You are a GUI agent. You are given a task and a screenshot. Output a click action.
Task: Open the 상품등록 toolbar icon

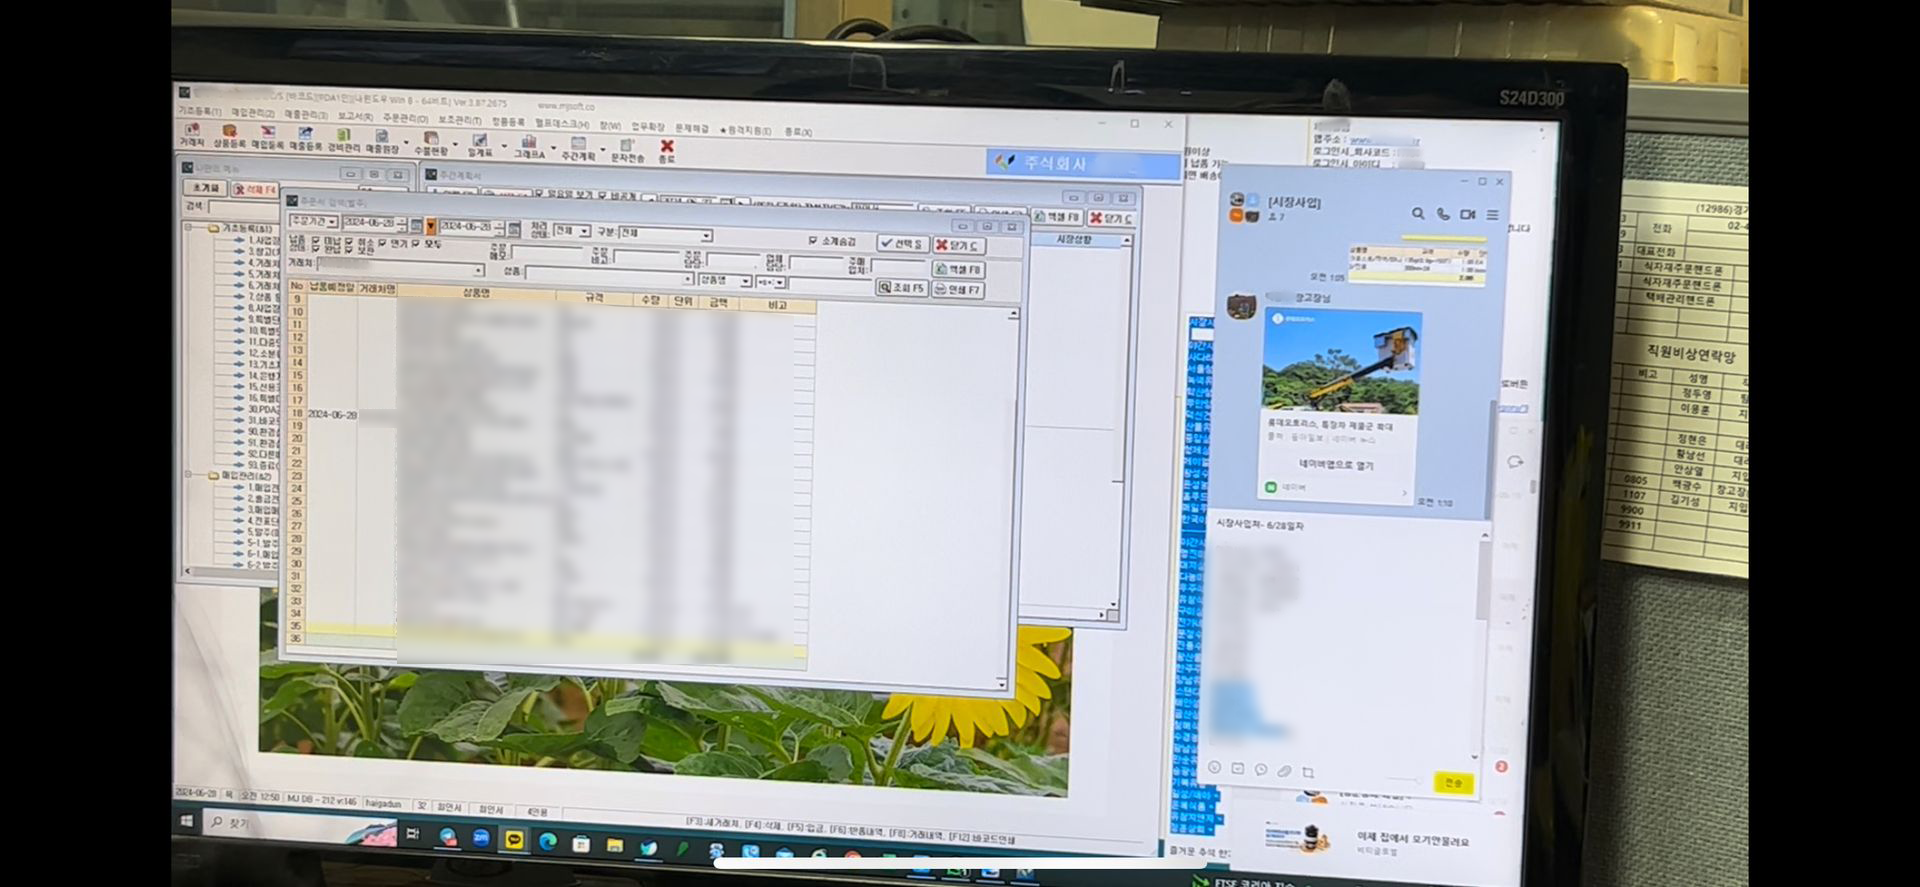click(x=229, y=137)
